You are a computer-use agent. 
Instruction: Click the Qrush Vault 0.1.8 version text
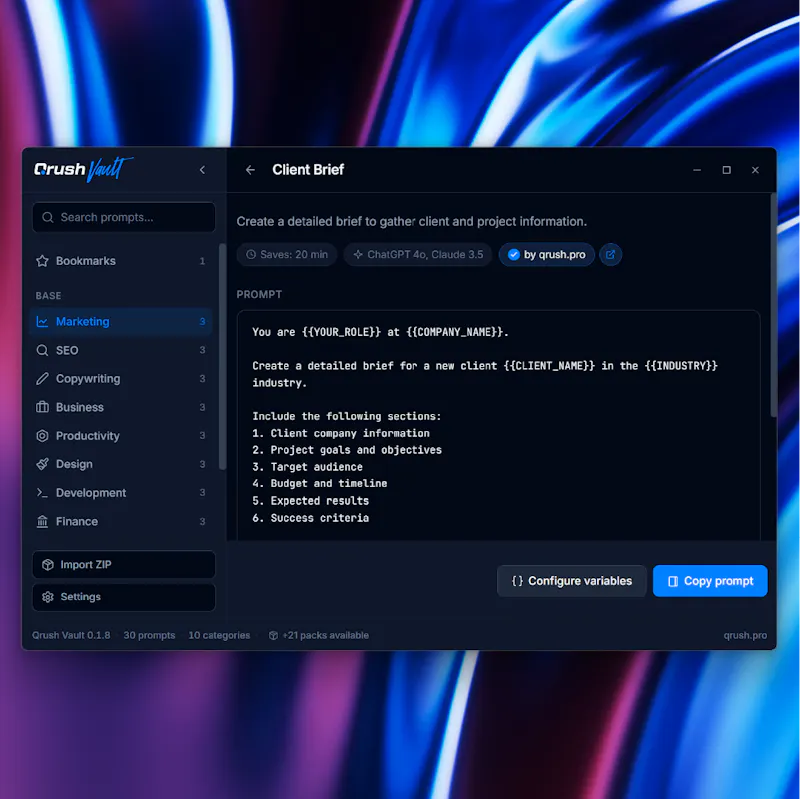(x=71, y=635)
